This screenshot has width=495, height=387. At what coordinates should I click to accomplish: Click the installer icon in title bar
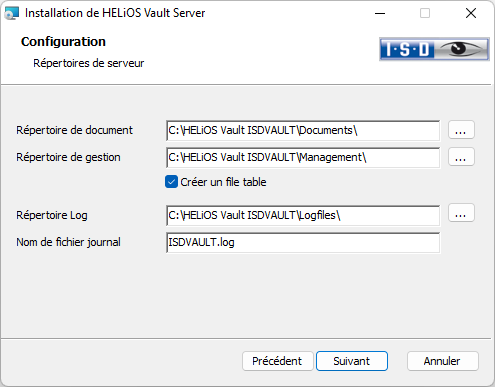(12, 13)
